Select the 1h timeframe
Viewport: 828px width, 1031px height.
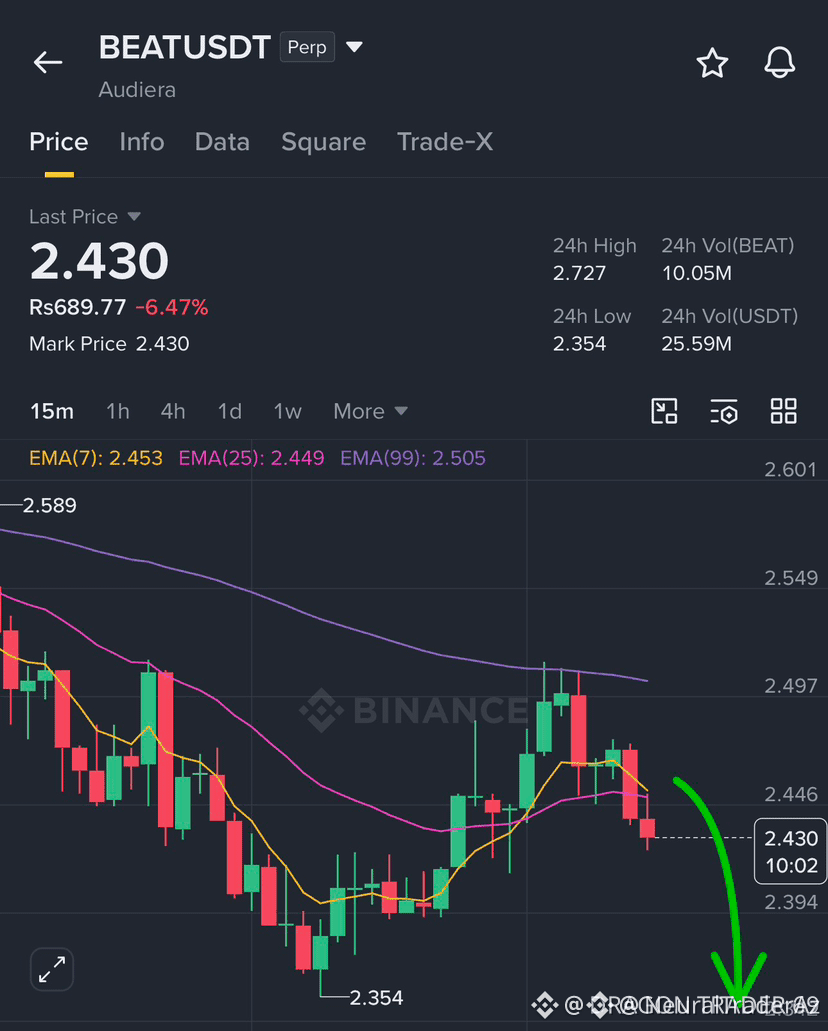[x=118, y=412]
